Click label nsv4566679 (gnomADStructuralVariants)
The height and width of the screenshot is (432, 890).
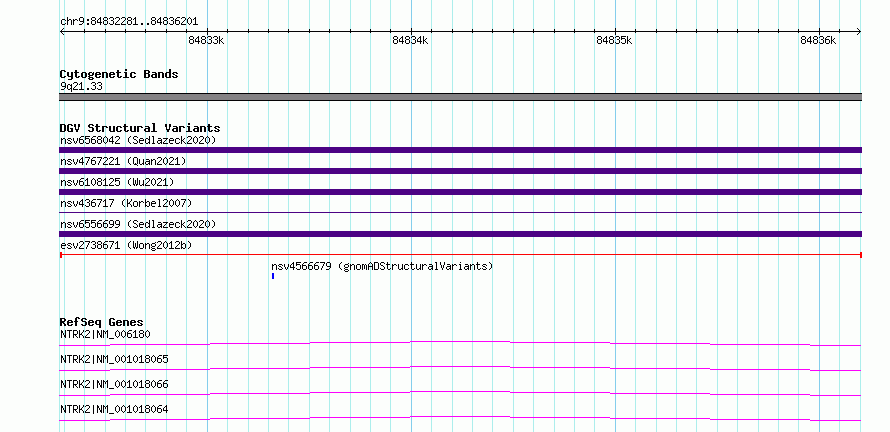(x=382, y=266)
